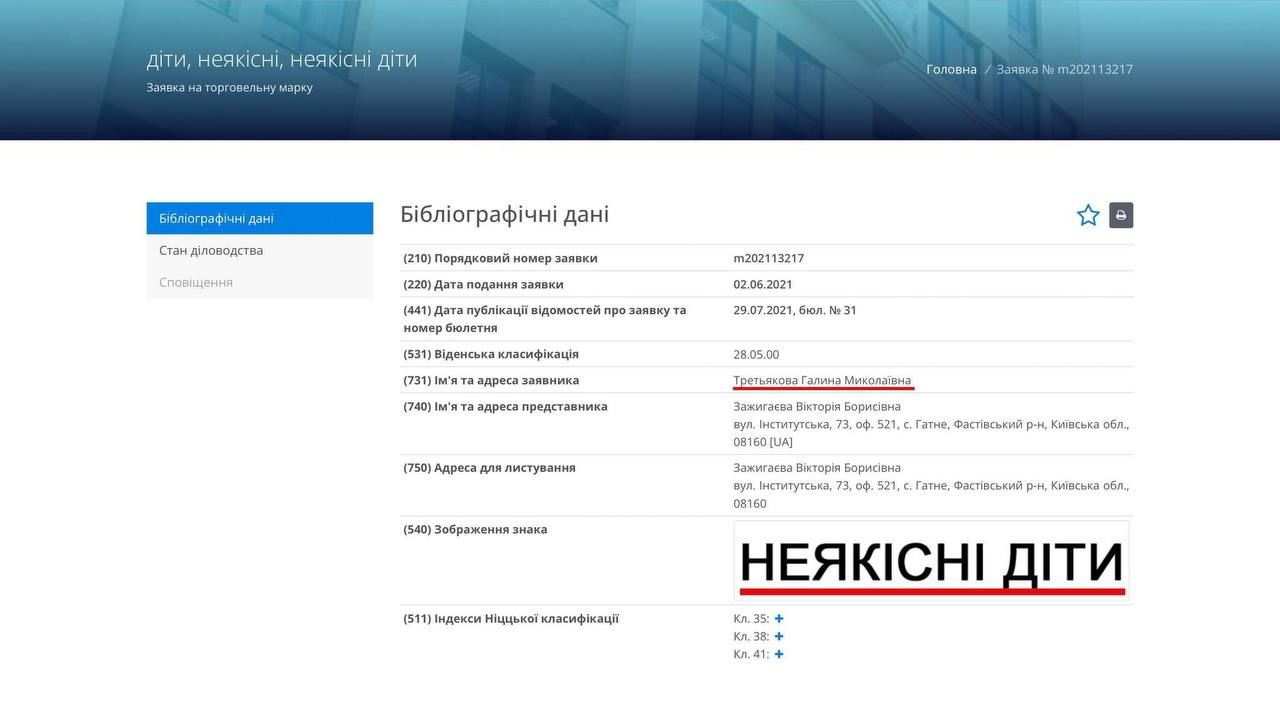Click representative name Зажигаєва Вікторія Борисівна
Image resolution: width=1280 pixels, height=703 pixels.
click(817, 406)
